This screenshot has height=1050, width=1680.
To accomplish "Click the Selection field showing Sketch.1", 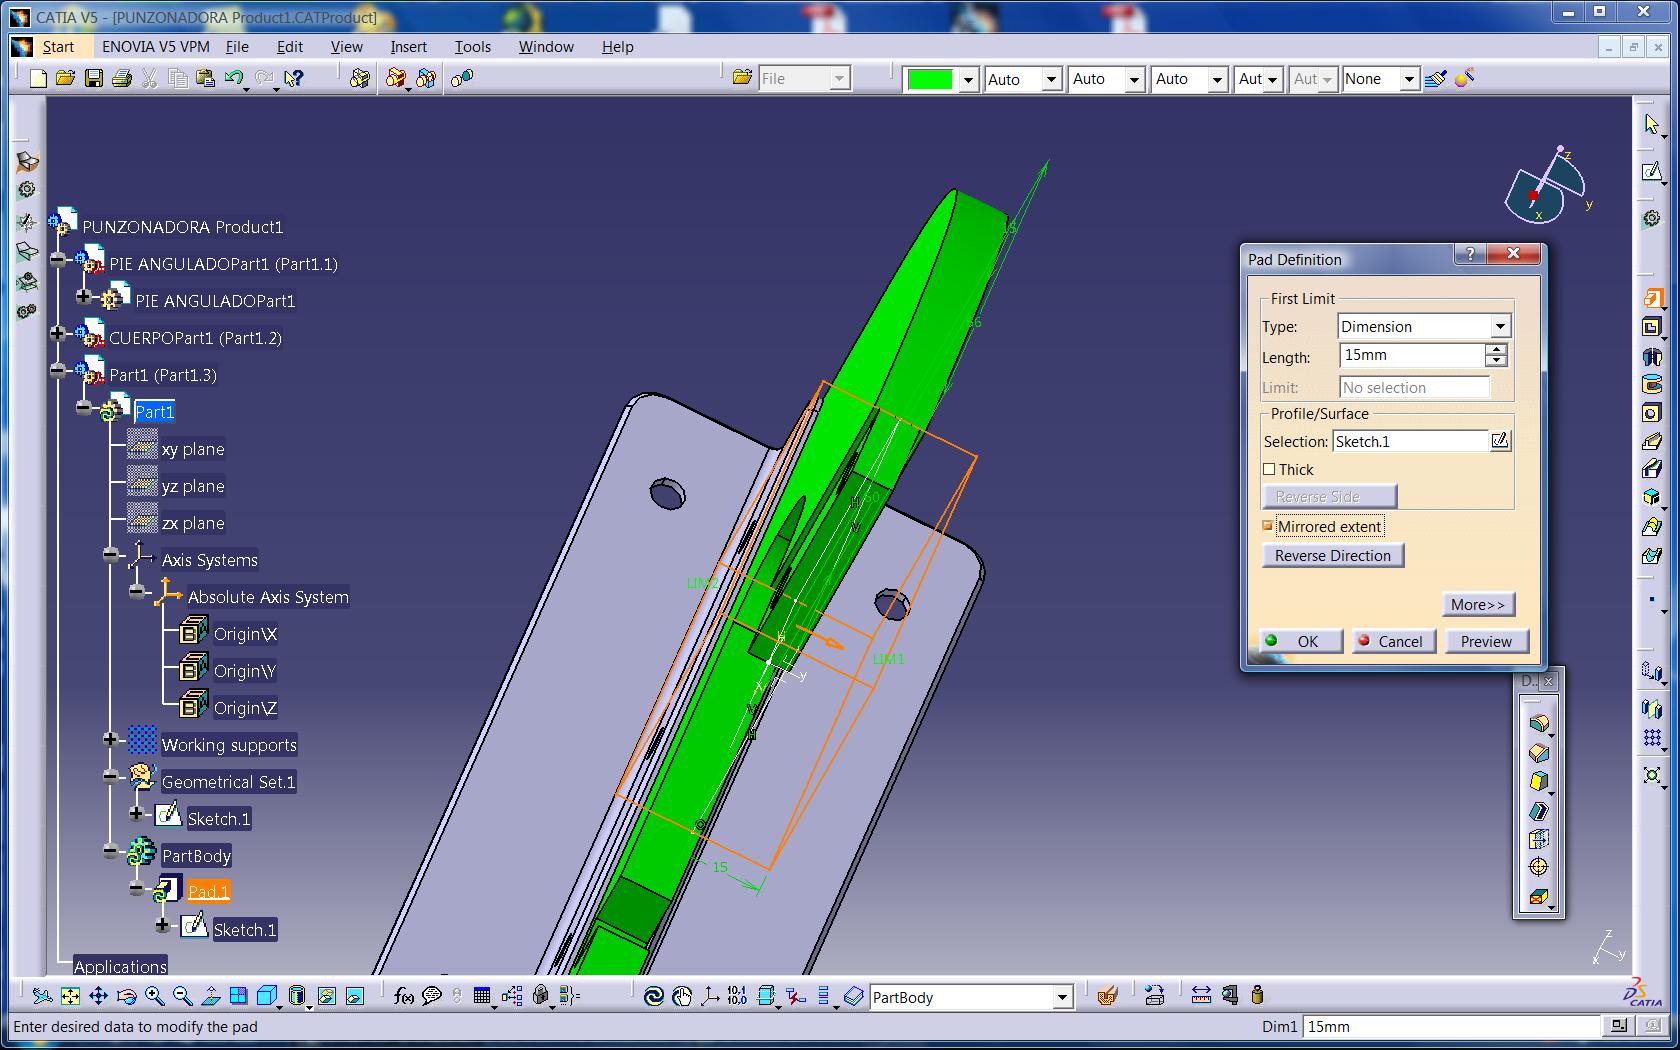I will (1411, 441).
